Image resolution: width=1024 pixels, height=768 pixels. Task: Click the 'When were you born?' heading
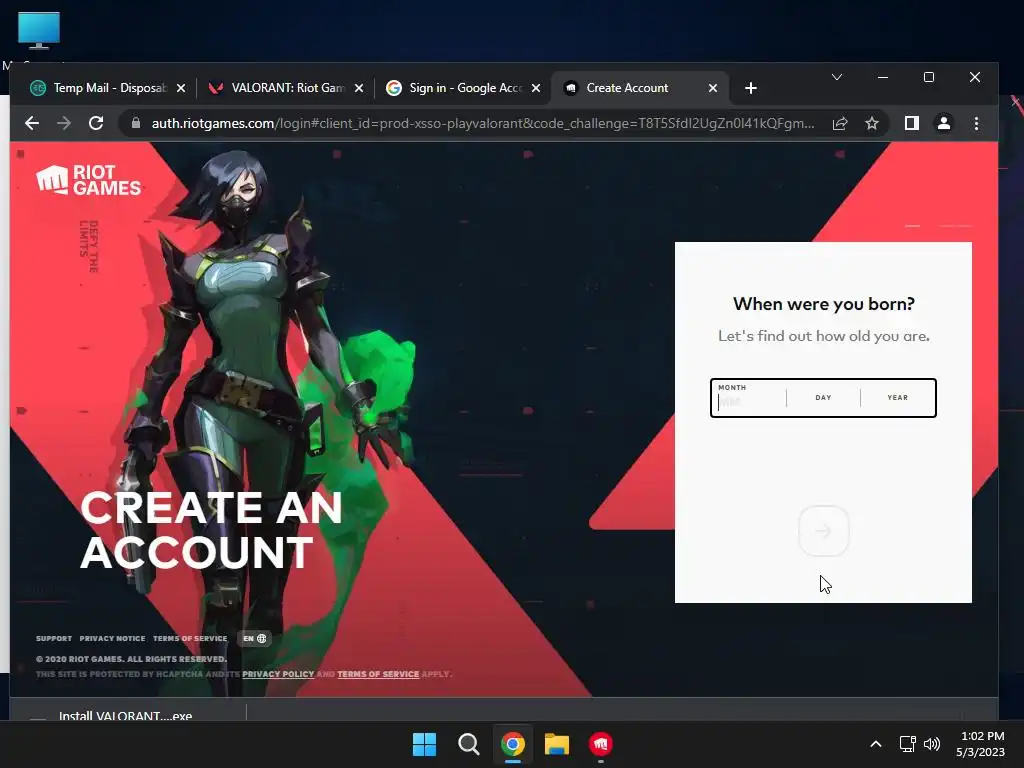pyautogui.click(x=824, y=304)
